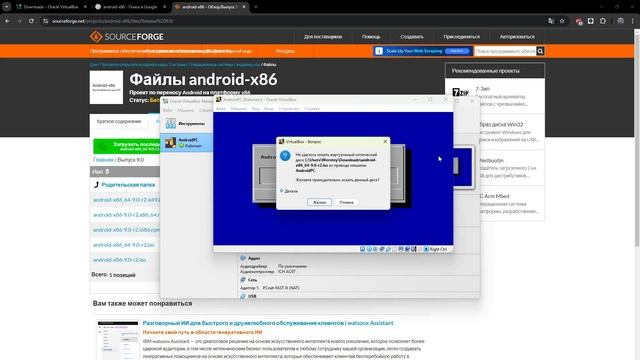
Task: Open the browser profile icon
Action: [x=620, y=21]
